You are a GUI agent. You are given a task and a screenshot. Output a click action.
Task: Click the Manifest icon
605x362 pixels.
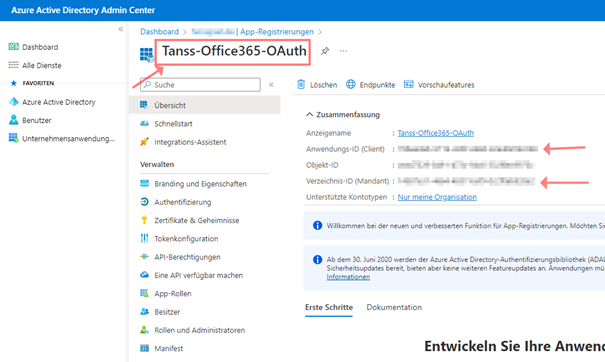click(144, 348)
